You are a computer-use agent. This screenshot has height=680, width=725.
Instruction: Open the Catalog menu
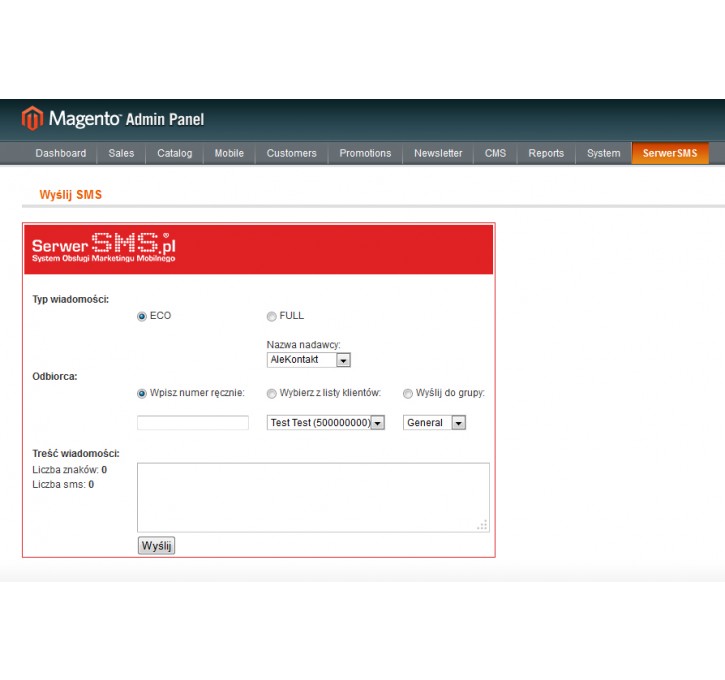click(174, 153)
